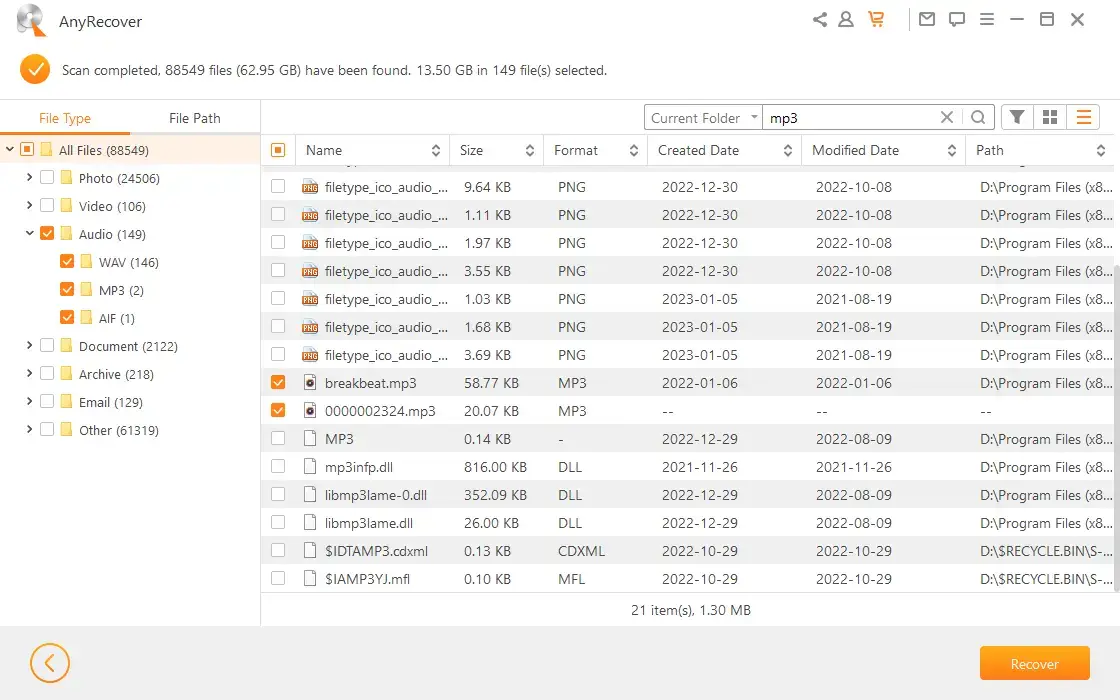Screen dimensions: 1120x700
Task: Select the Video (106) category
Action: click(112, 206)
